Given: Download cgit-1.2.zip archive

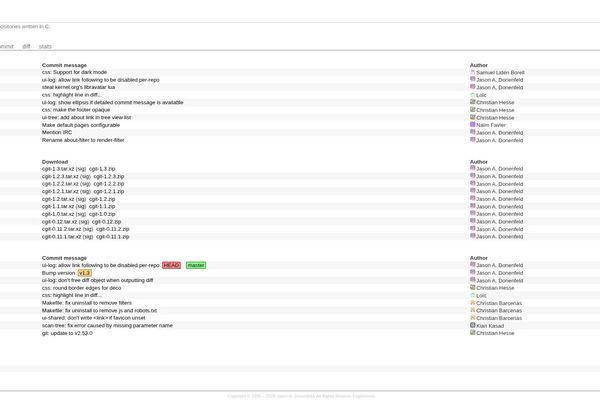Looking at the screenshot, I should coord(102,199).
